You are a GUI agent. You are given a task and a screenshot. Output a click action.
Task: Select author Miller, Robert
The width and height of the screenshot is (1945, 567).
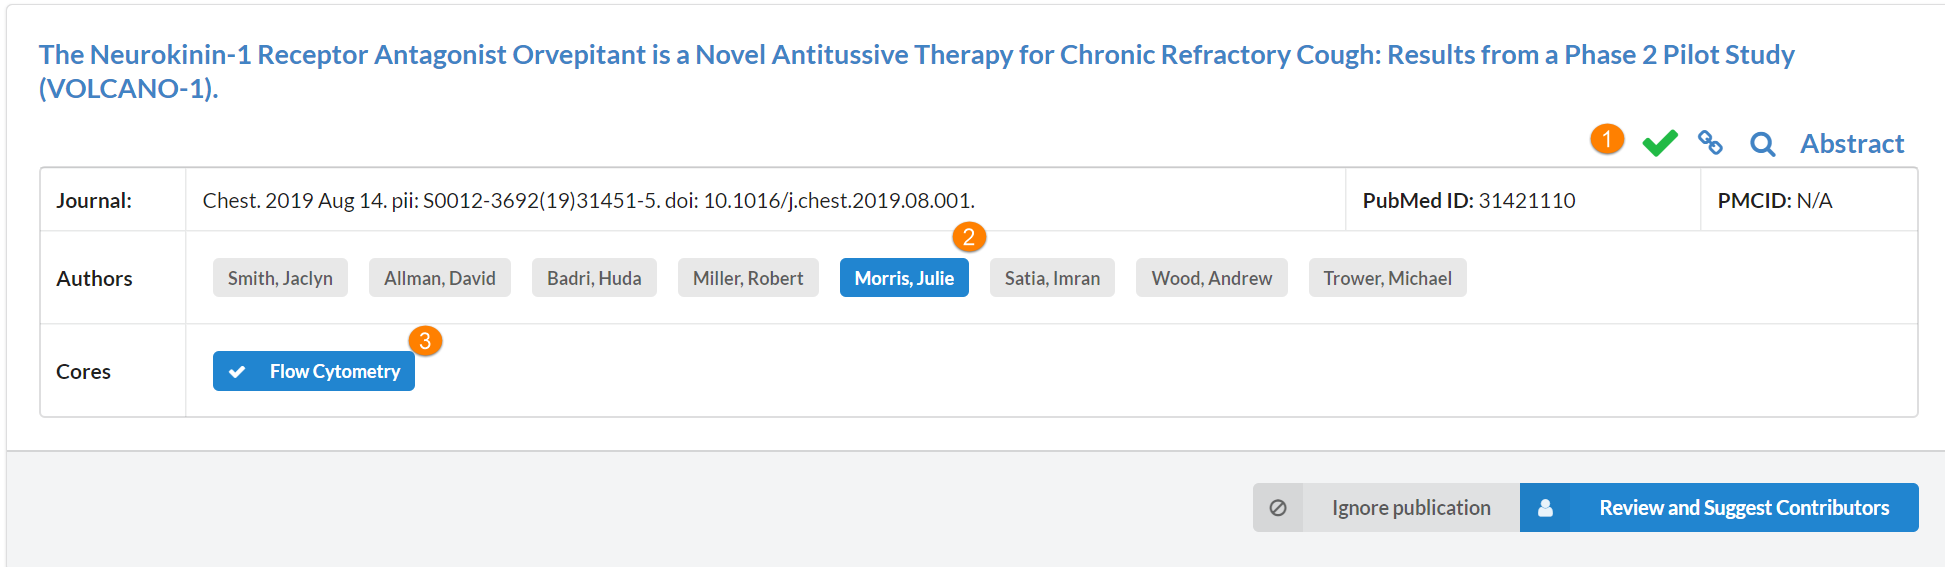[x=748, y=278]
